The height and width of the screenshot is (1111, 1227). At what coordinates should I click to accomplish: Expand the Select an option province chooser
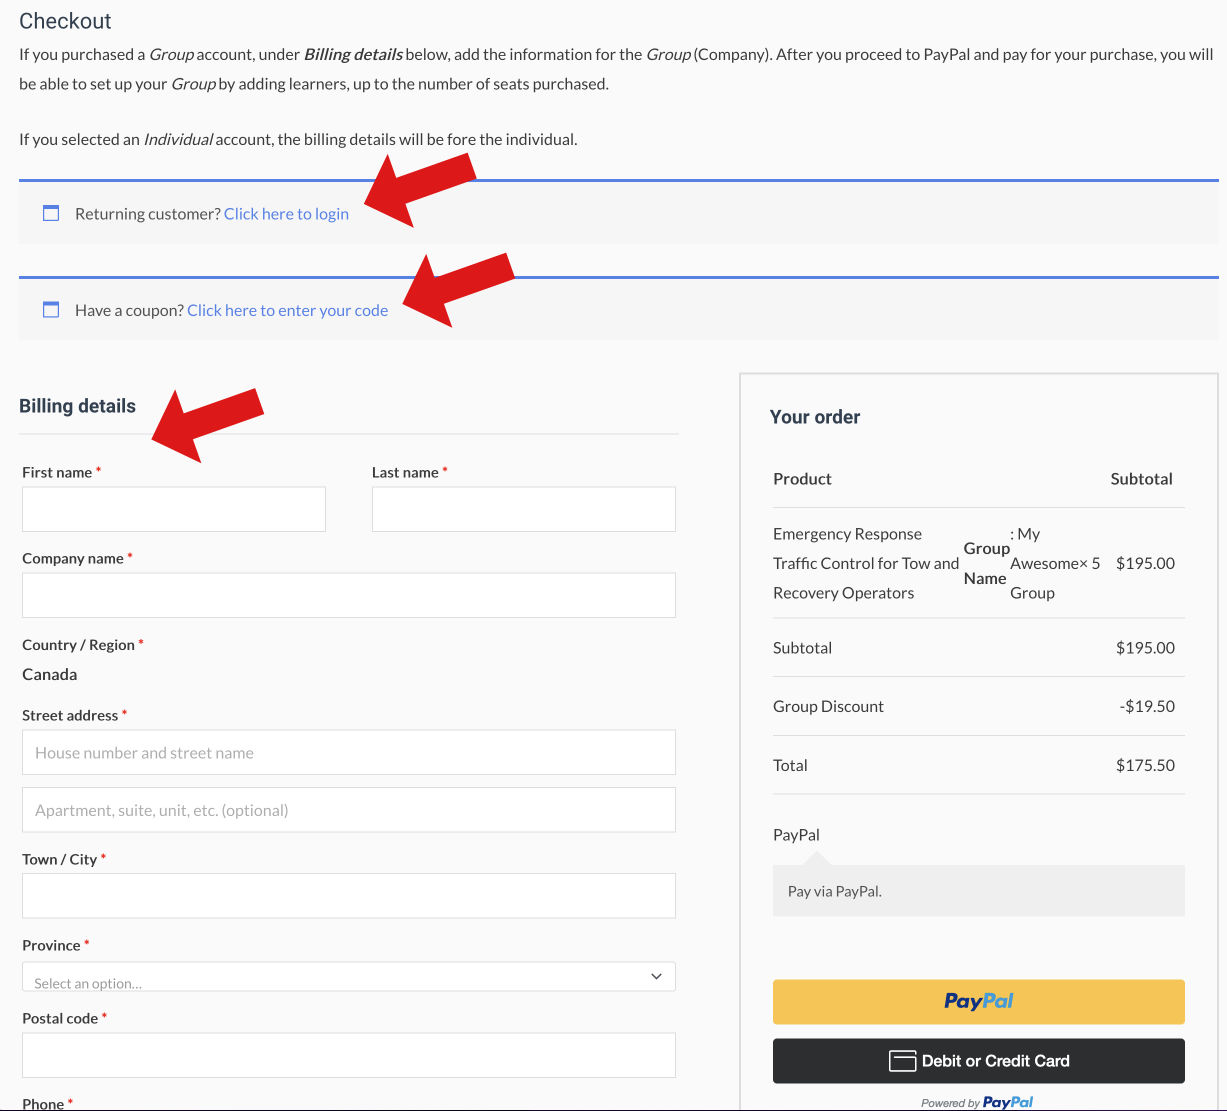point(348,975)
